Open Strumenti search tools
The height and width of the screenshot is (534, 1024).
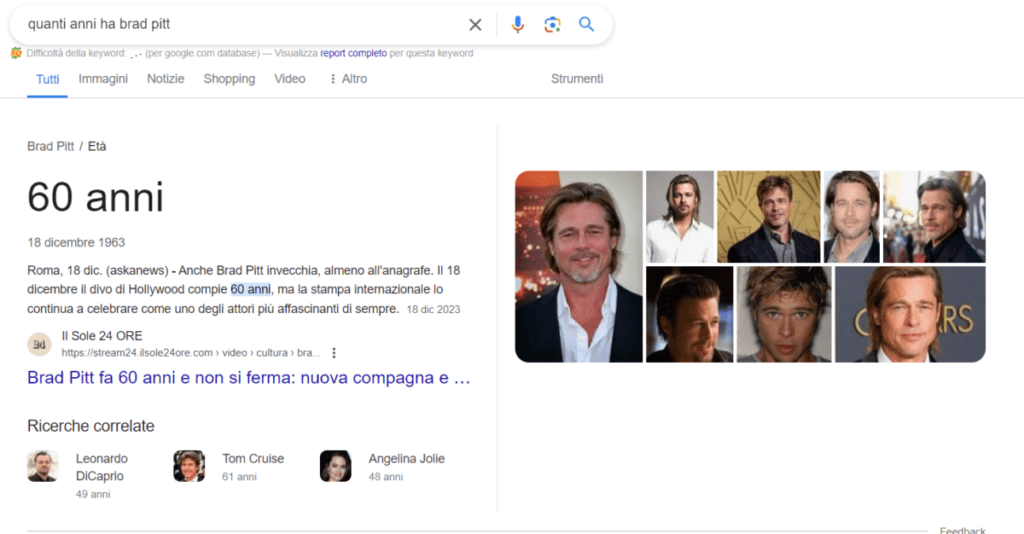[577, 79]
